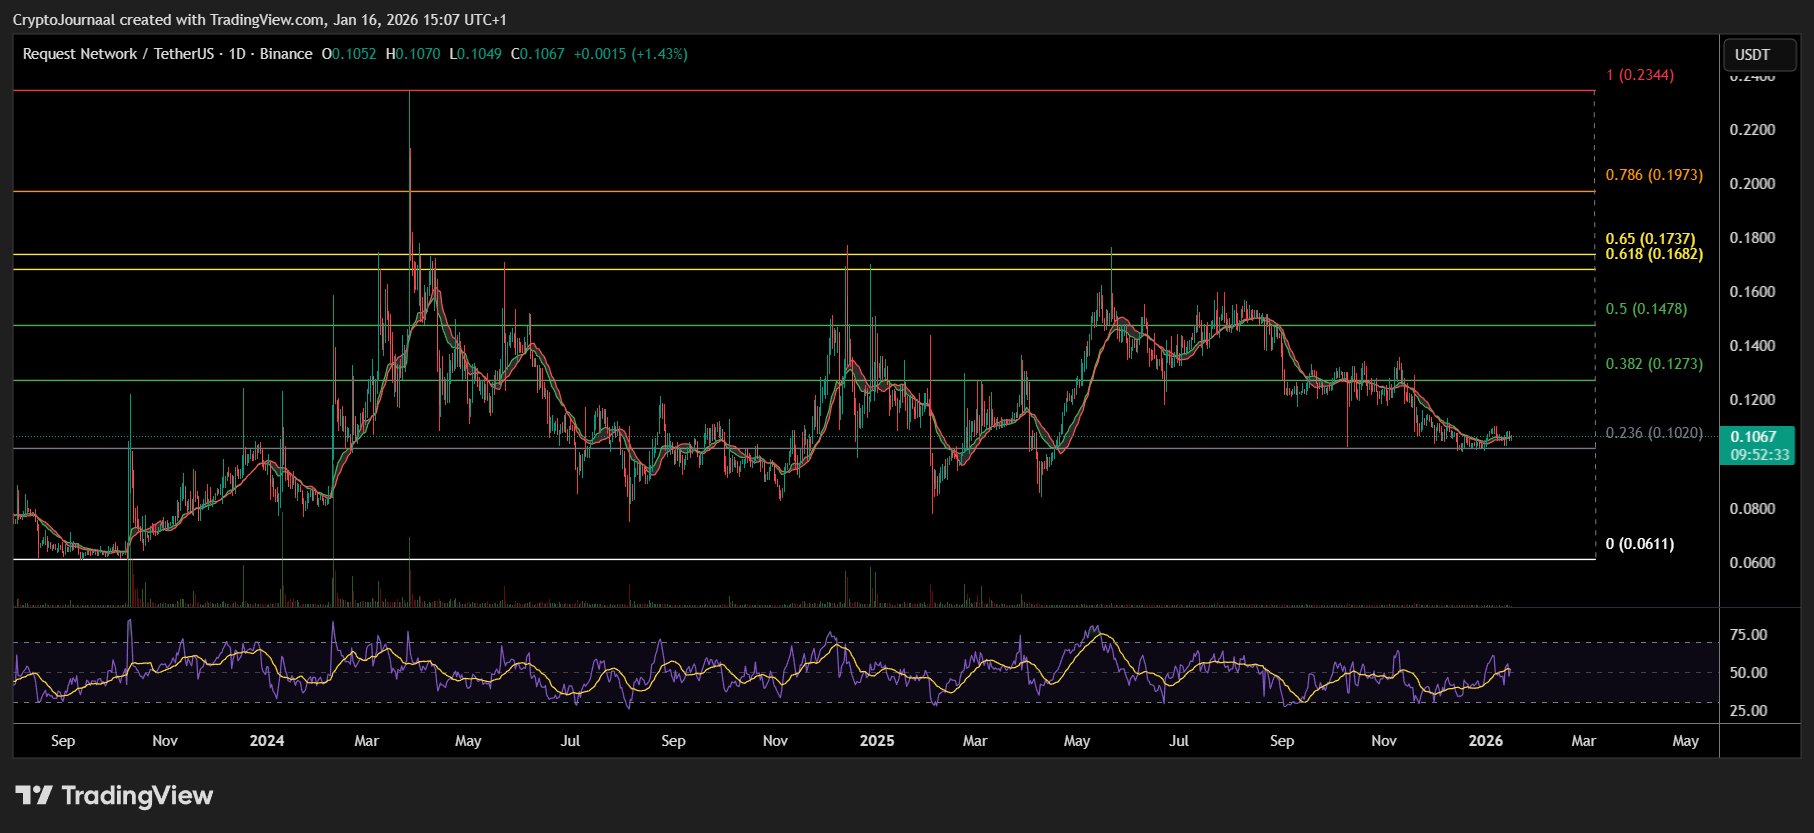This screenshot has width=1814, height=833.
Task: Click the 0.65 (0.1737) Fibonacci level label
Action: (x=1650, y=239)
